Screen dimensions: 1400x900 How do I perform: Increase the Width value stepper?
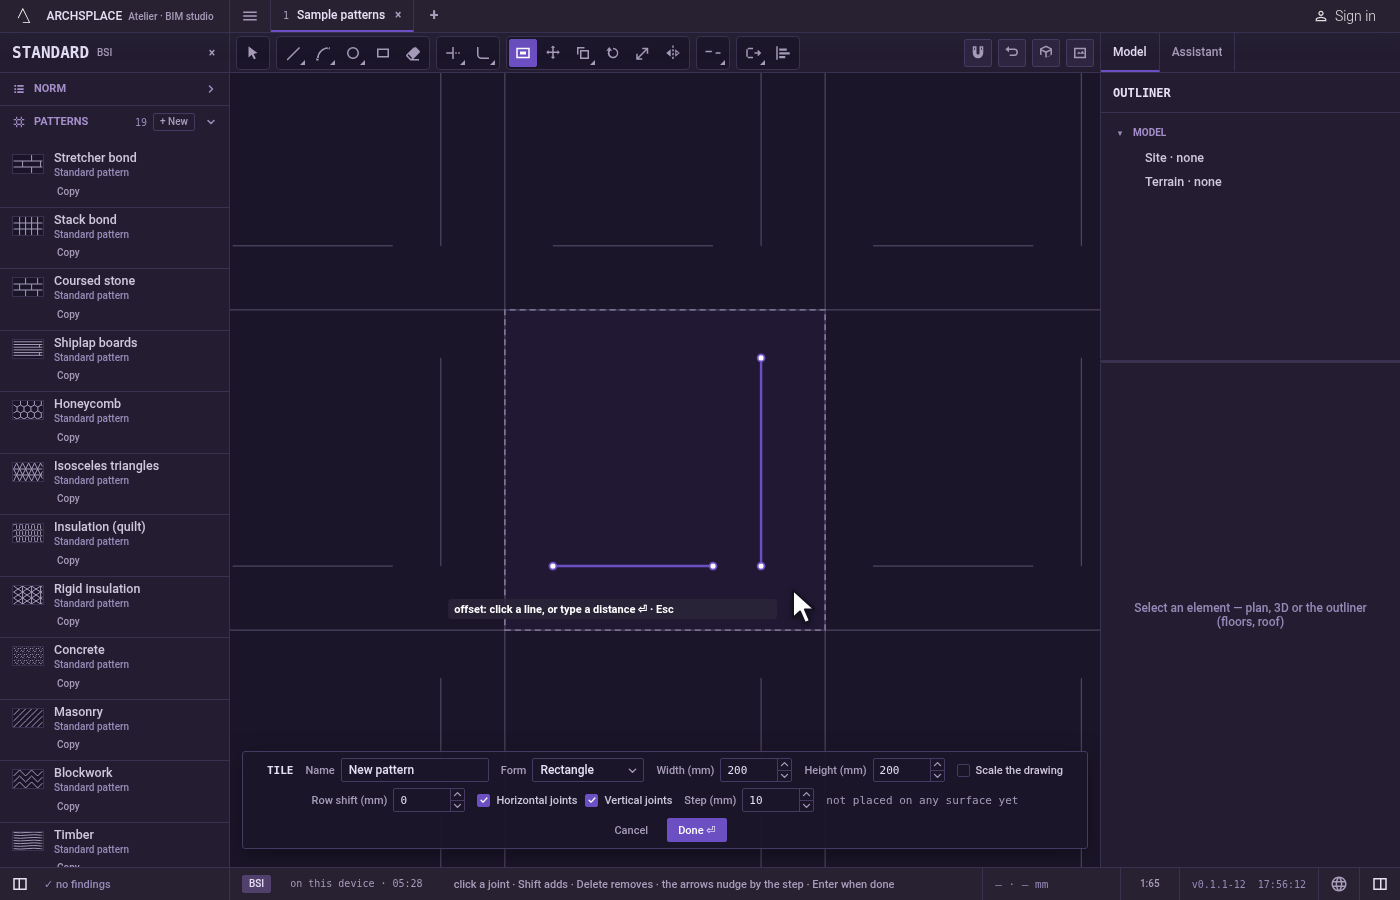(784, 765)
